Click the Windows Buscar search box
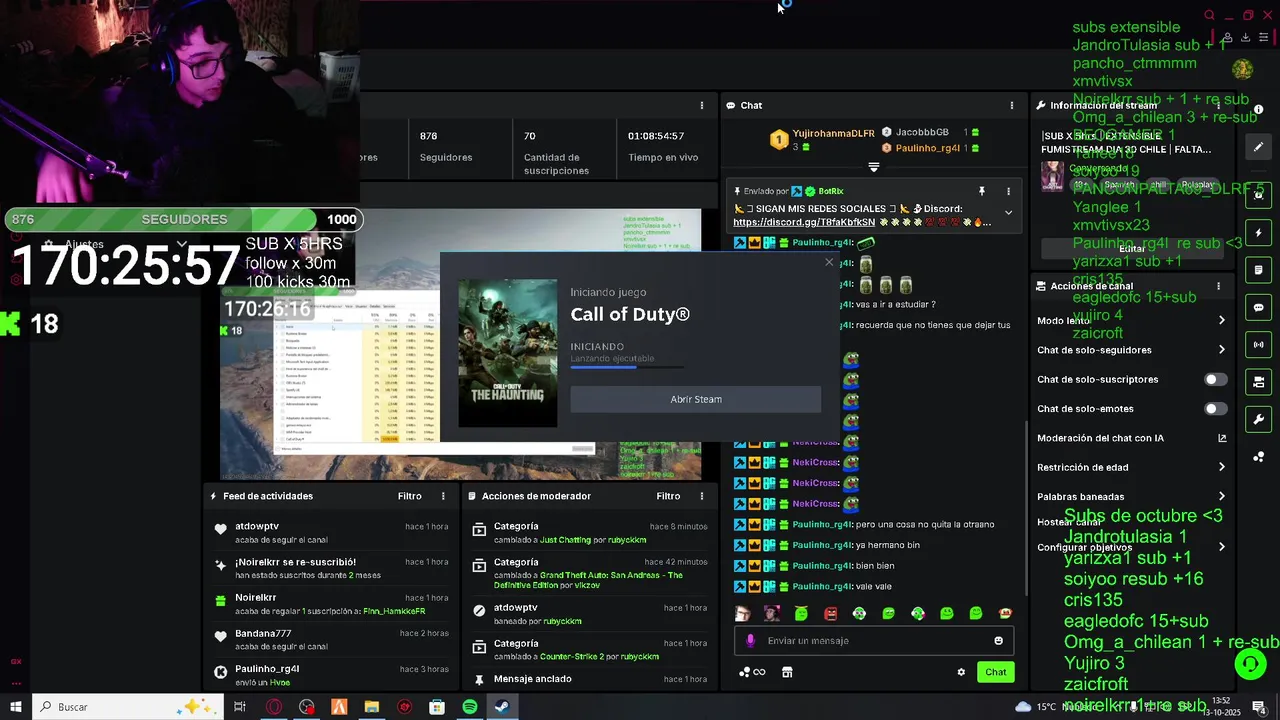Screen dimensions: 1280x720 (130, 707)
